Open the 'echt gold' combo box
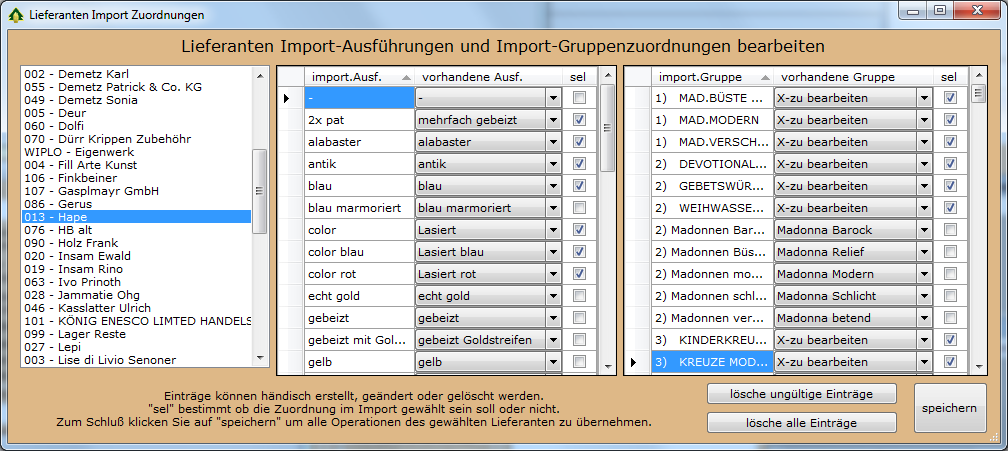 (x=553, y=296)
